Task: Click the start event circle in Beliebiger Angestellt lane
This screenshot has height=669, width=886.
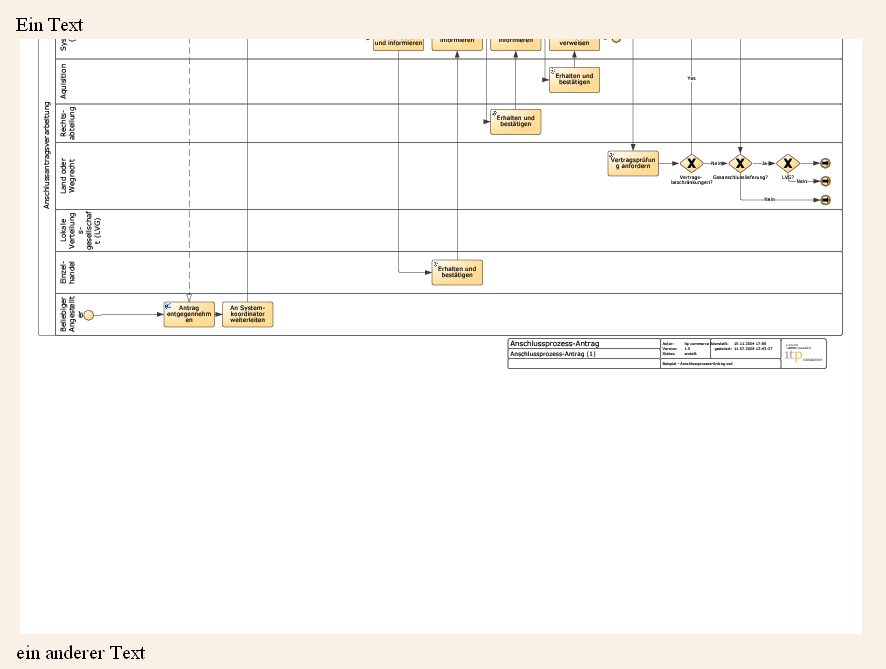Action: click(88, 315)
